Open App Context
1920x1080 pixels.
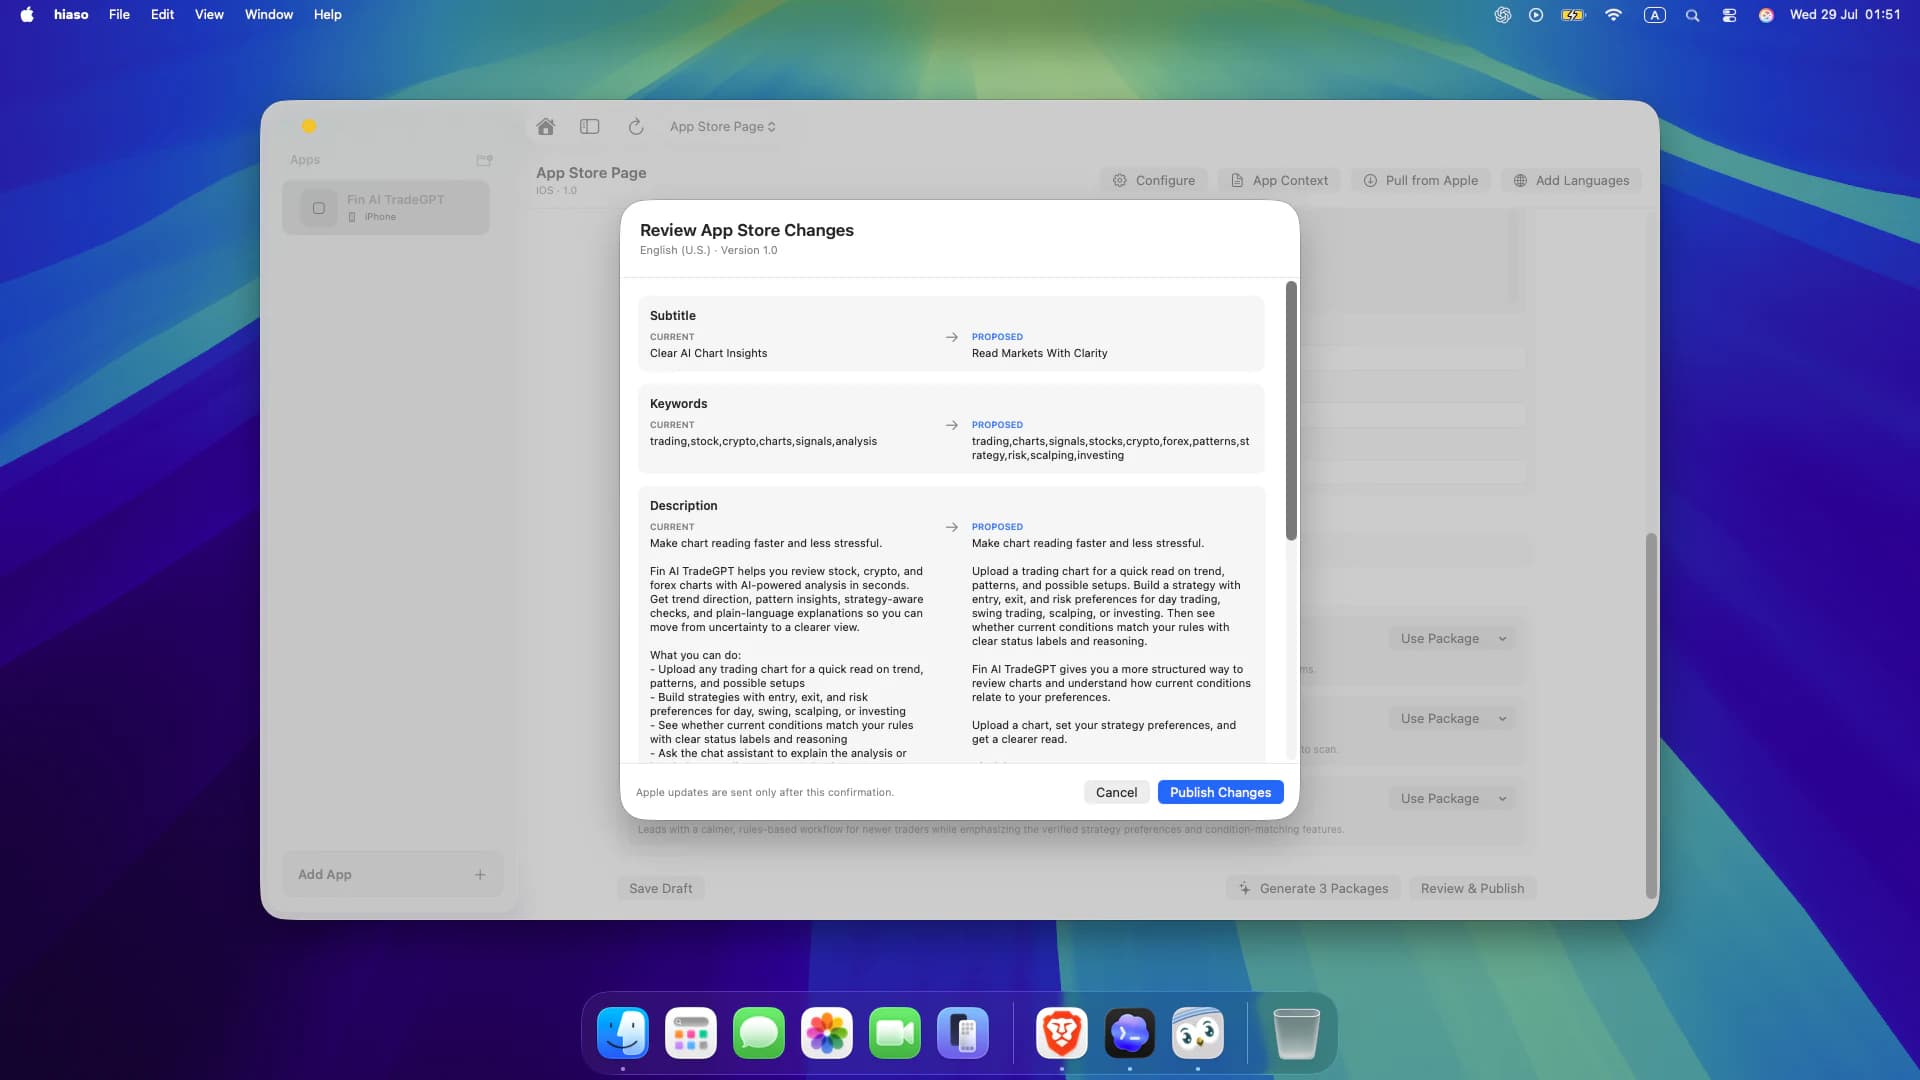click(x=1279, y=180)
